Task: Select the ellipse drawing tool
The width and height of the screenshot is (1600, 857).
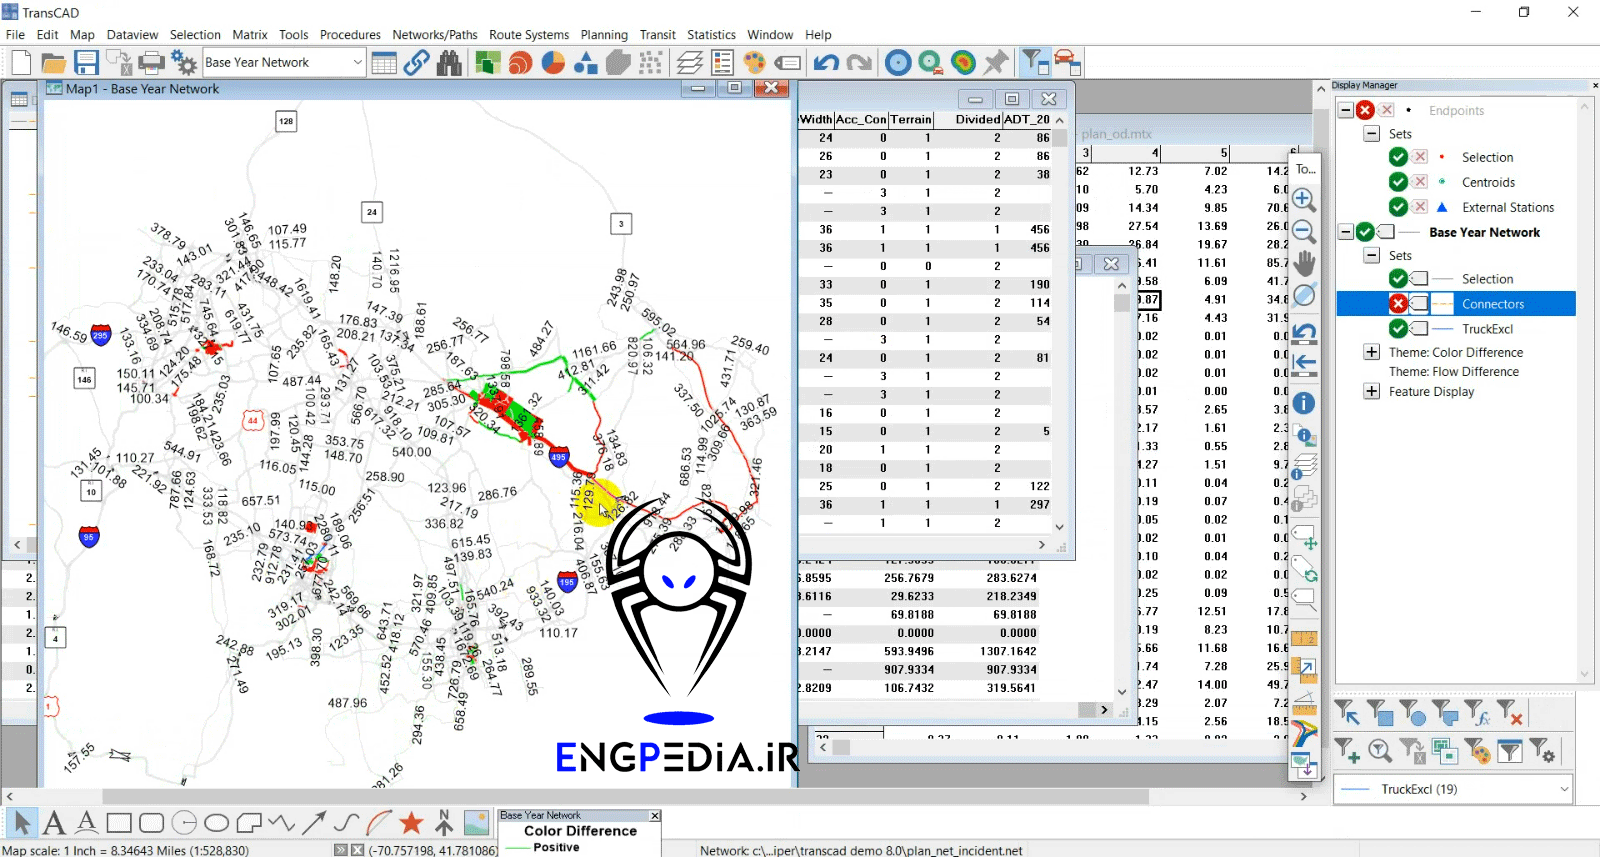Action: (216, 823)
